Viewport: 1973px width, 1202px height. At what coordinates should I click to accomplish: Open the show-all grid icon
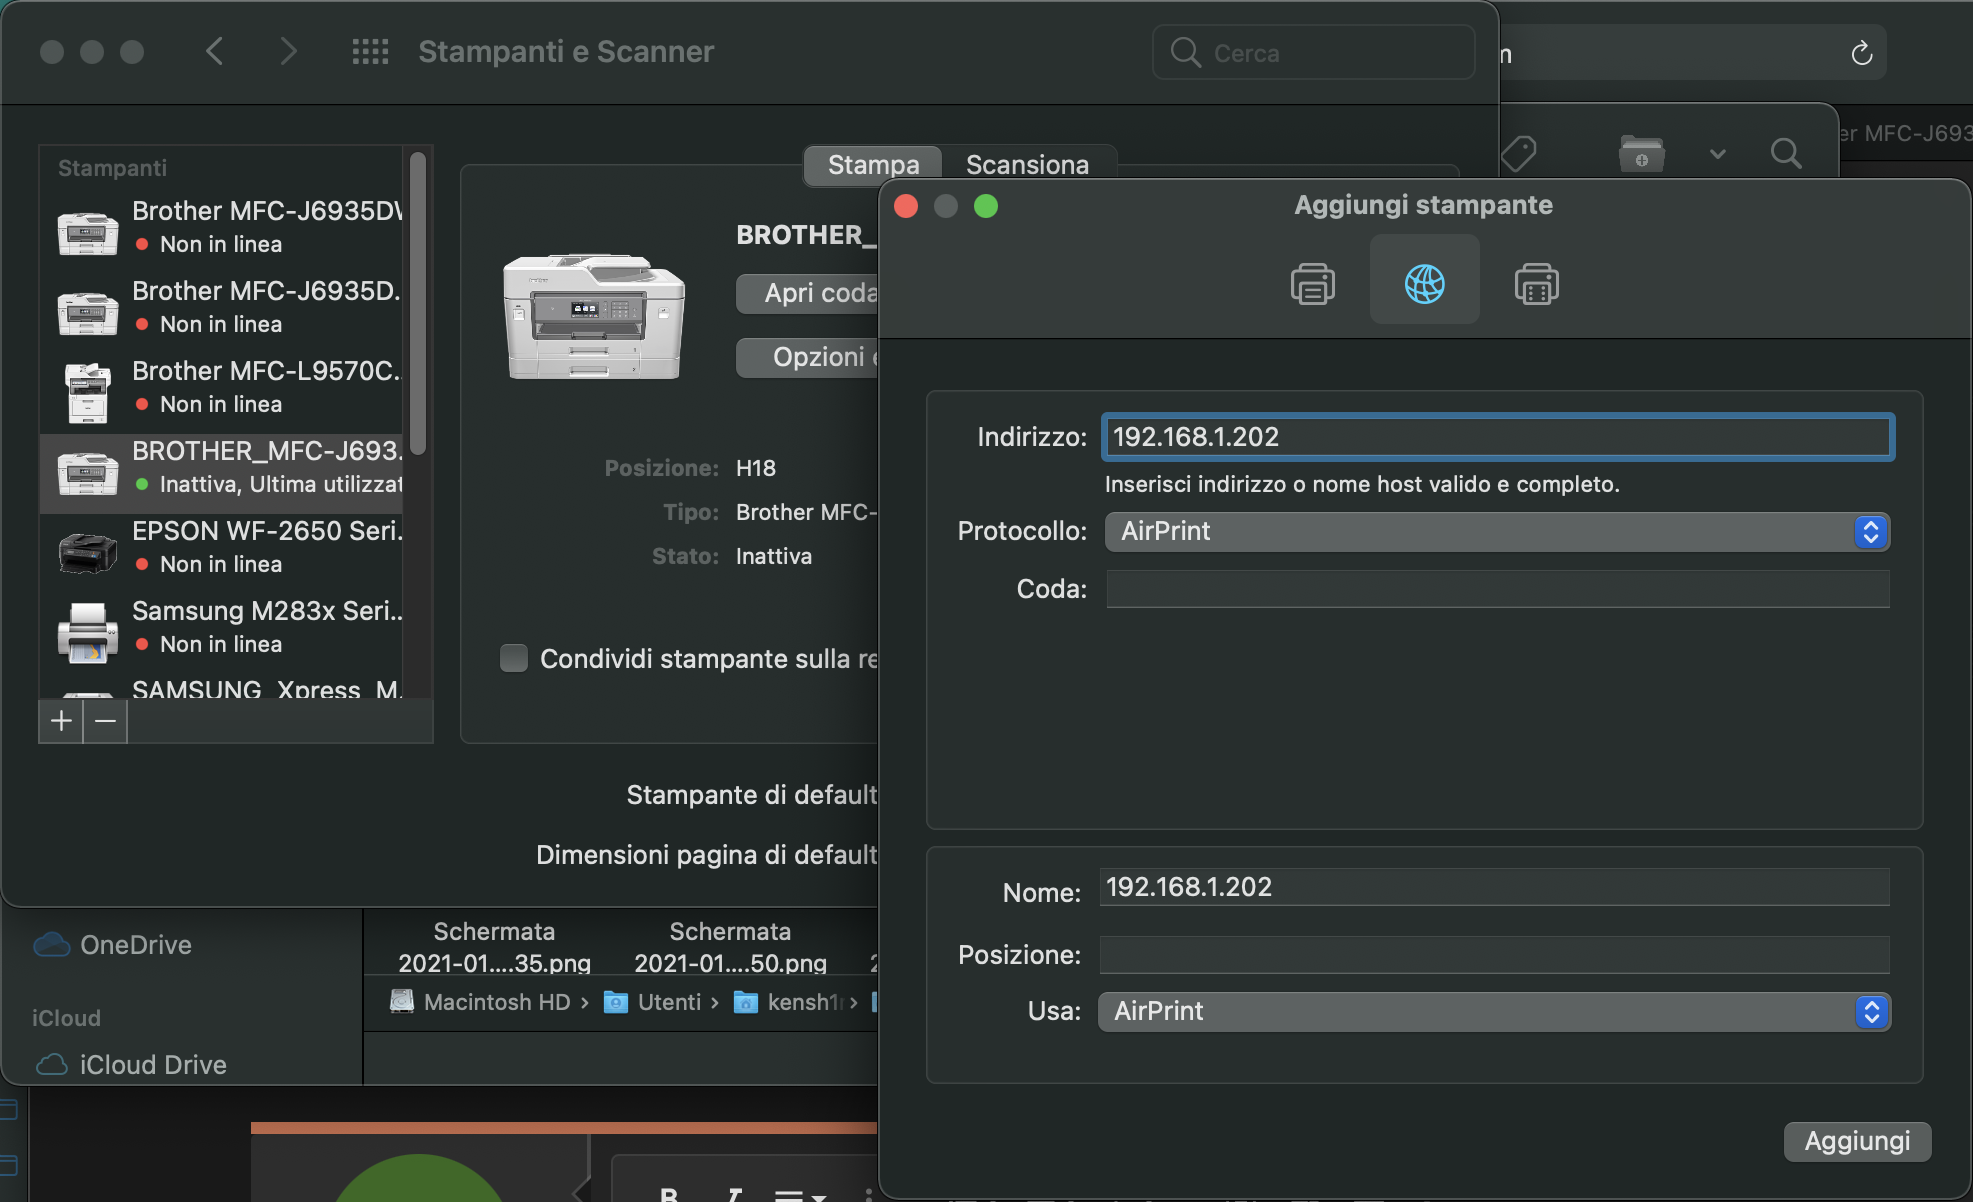click(x=370, y=52)
